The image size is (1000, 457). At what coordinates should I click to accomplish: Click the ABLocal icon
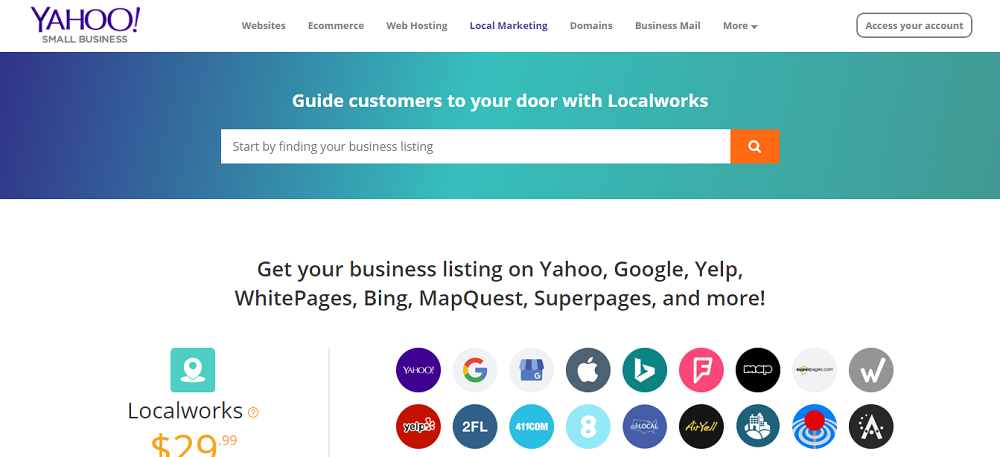(645, 426)
